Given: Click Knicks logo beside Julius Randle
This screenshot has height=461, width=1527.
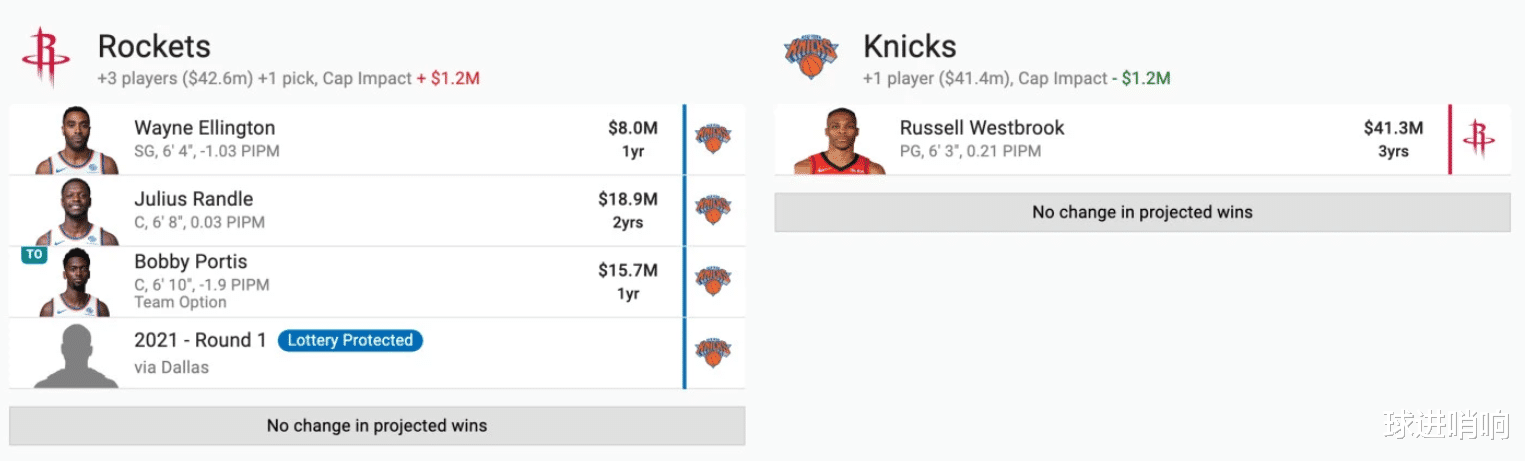Looking at the screenshot, I should (x=713, y=210).
